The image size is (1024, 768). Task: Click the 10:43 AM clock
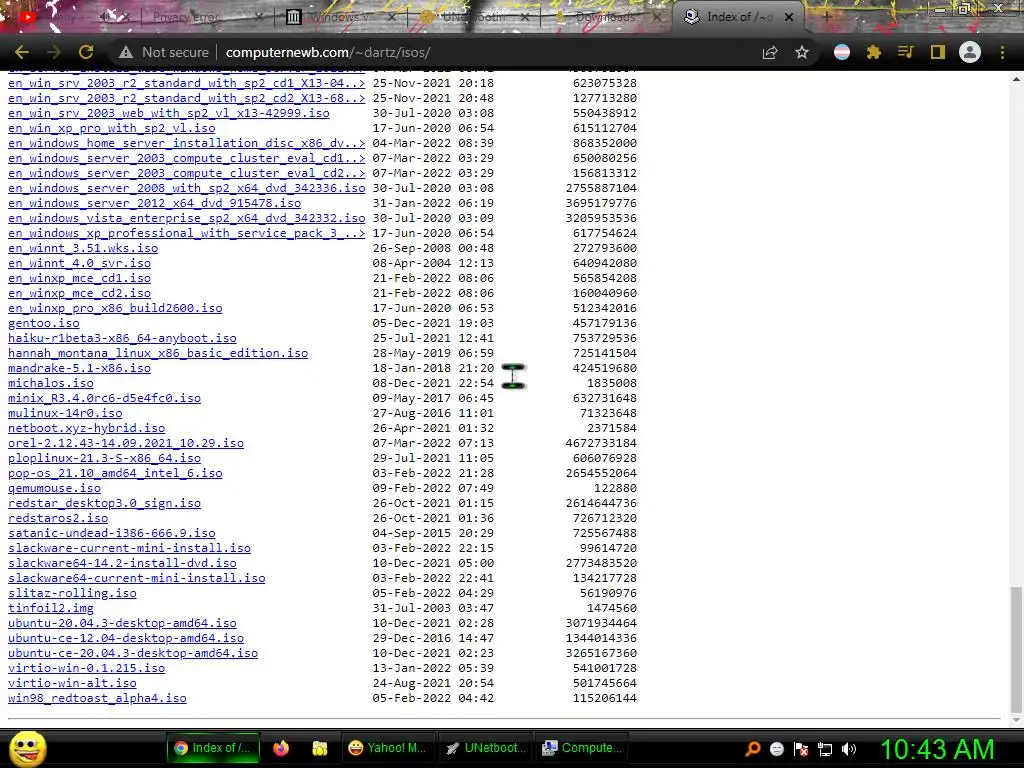[937, 750]
